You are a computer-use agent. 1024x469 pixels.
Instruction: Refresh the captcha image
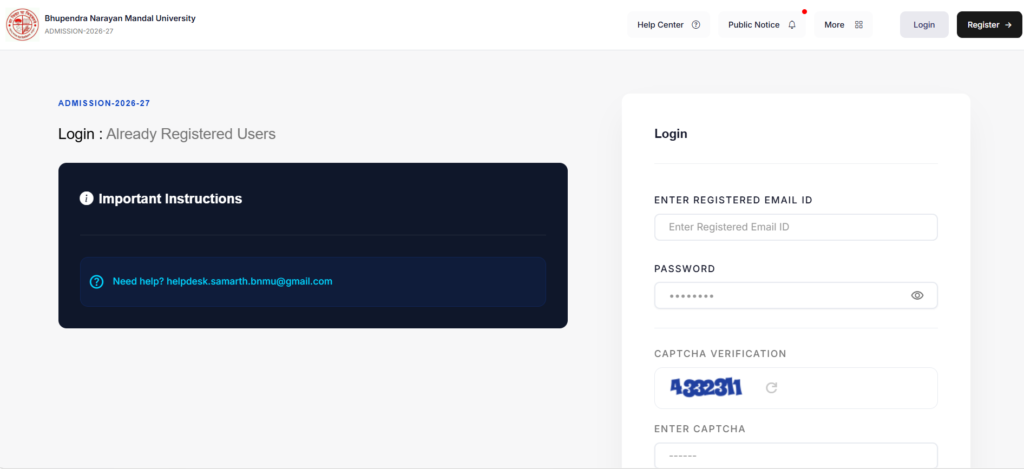[x=771, y=388]
